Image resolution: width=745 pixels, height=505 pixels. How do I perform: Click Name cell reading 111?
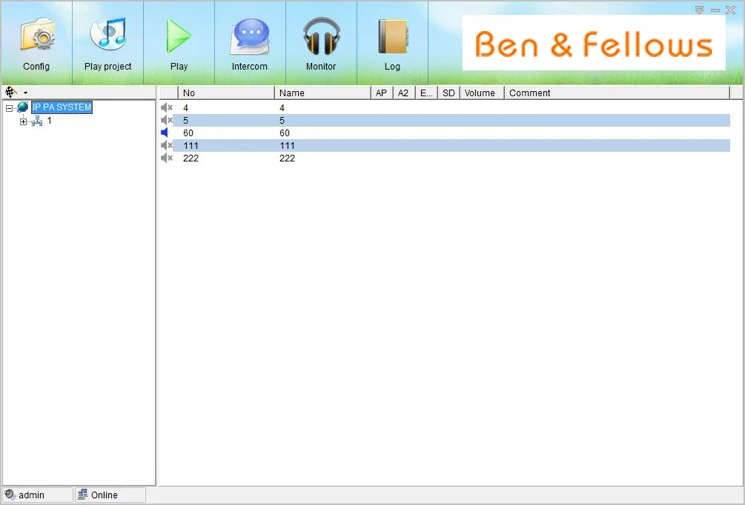pyautogui.click(x=287, y=146)
